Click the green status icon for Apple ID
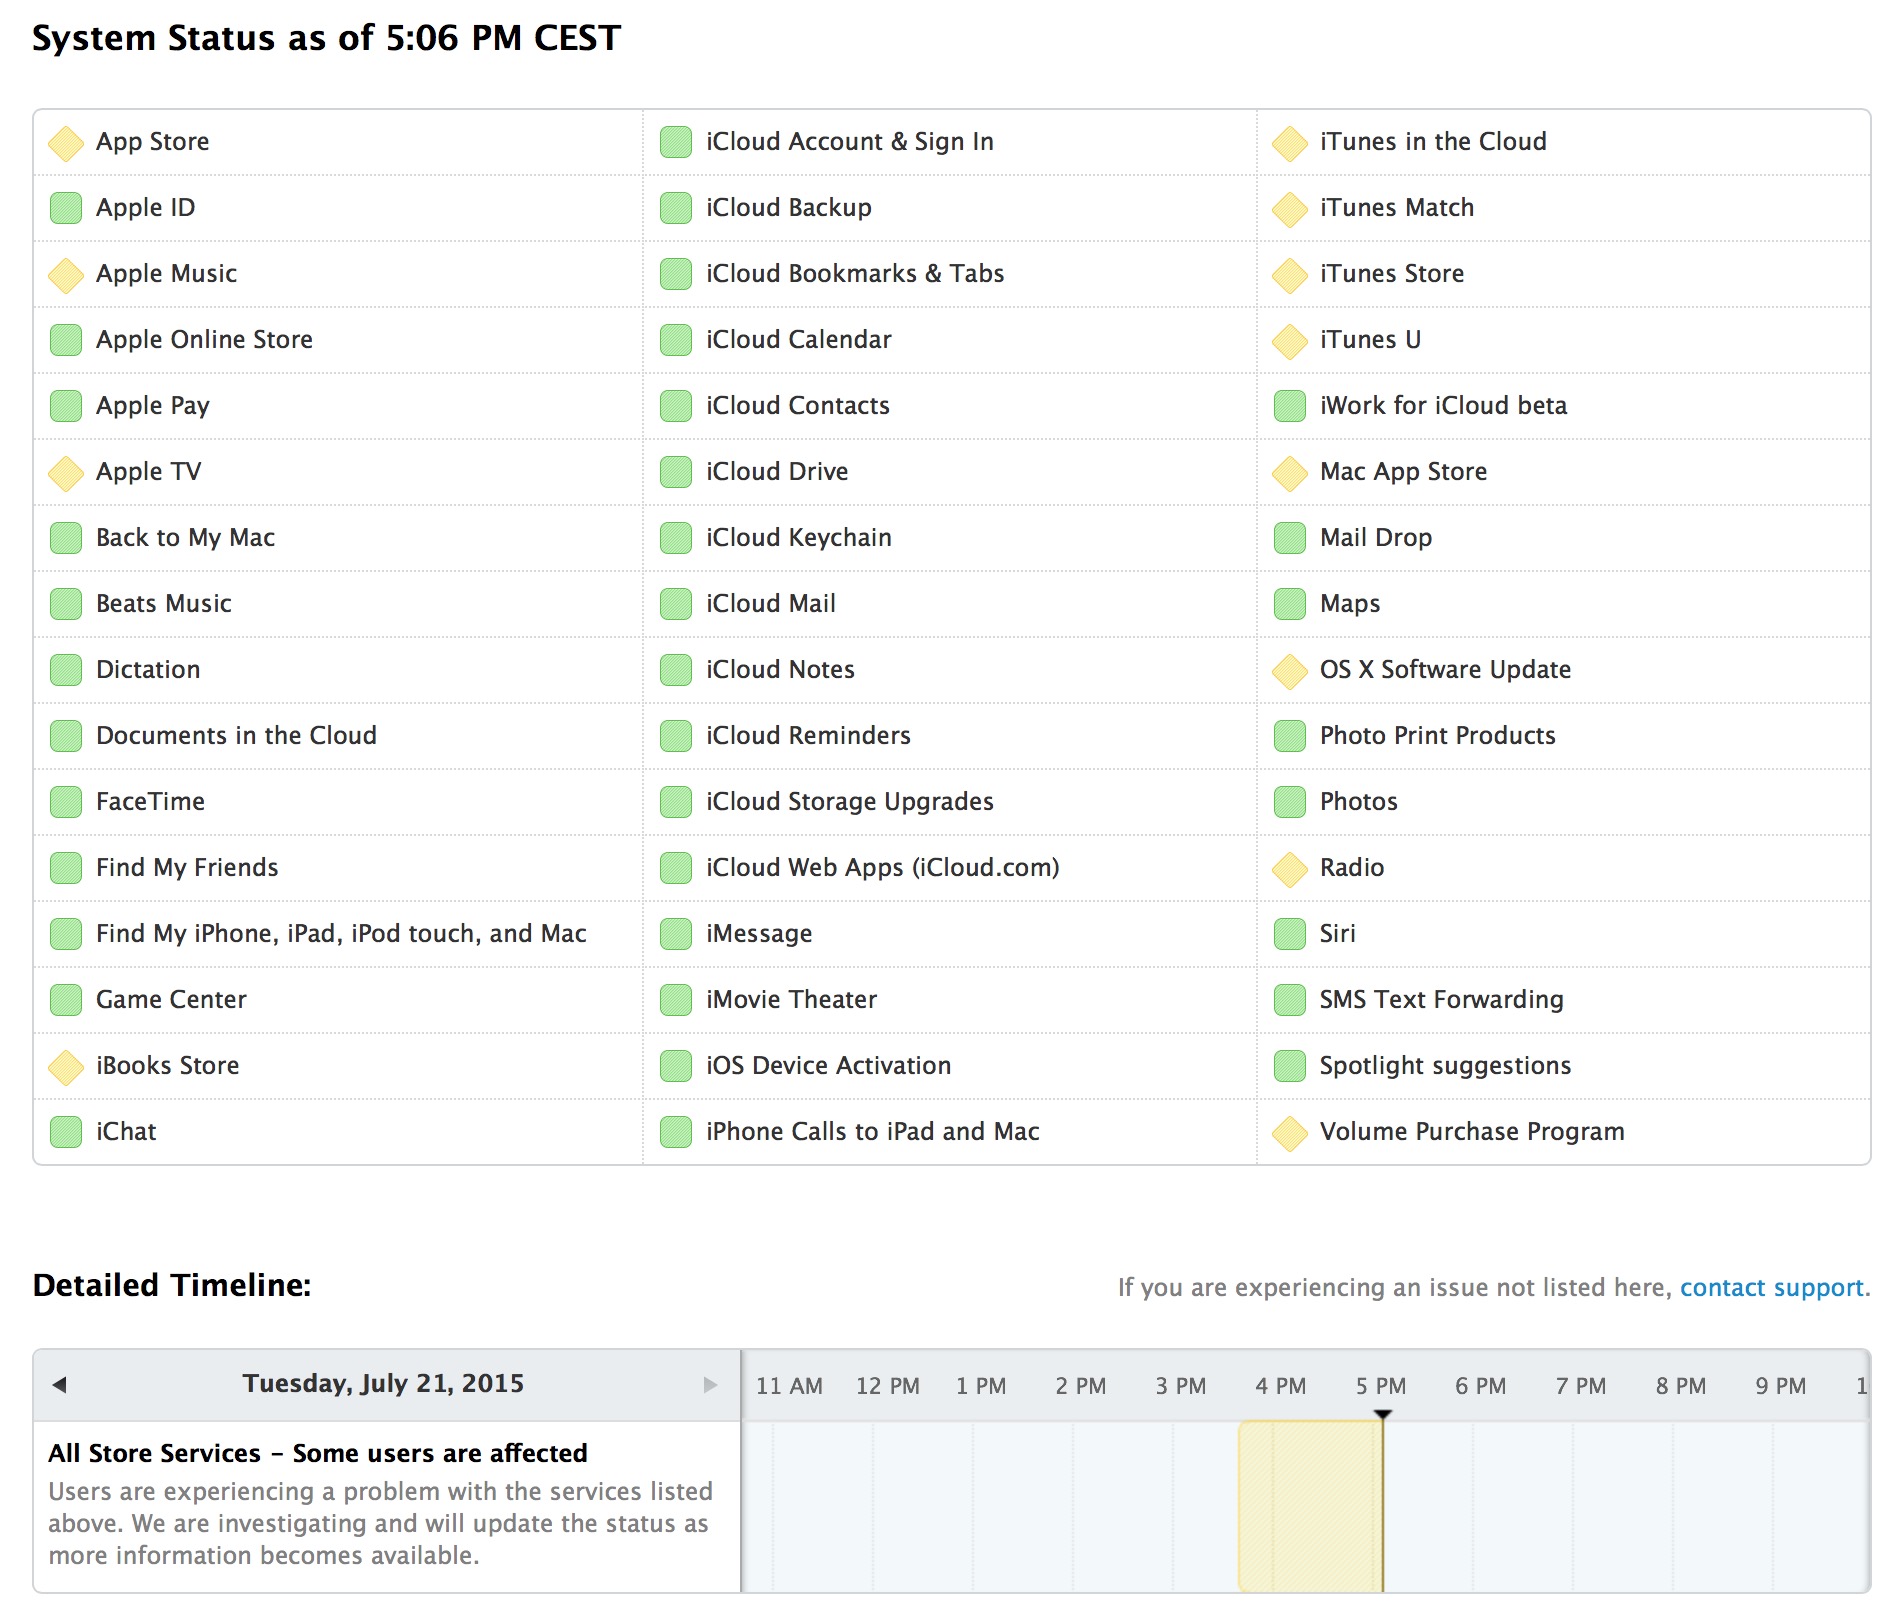 tap(66, 208)
